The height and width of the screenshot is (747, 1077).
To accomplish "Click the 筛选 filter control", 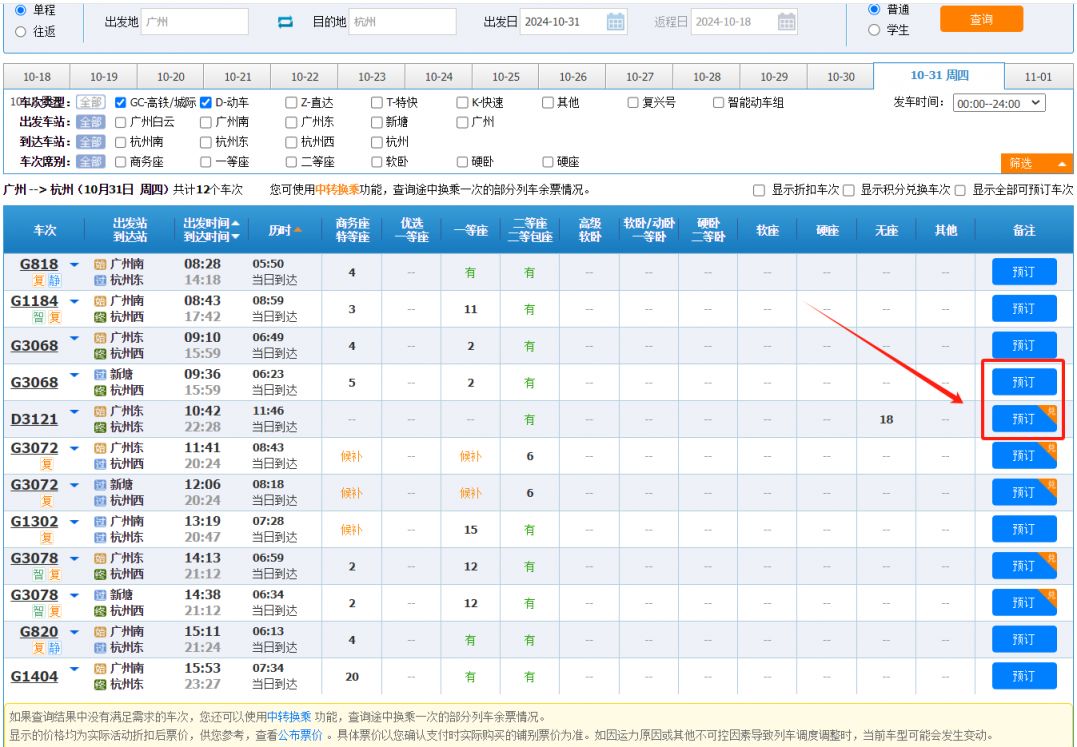I will tap(1035, 163).
